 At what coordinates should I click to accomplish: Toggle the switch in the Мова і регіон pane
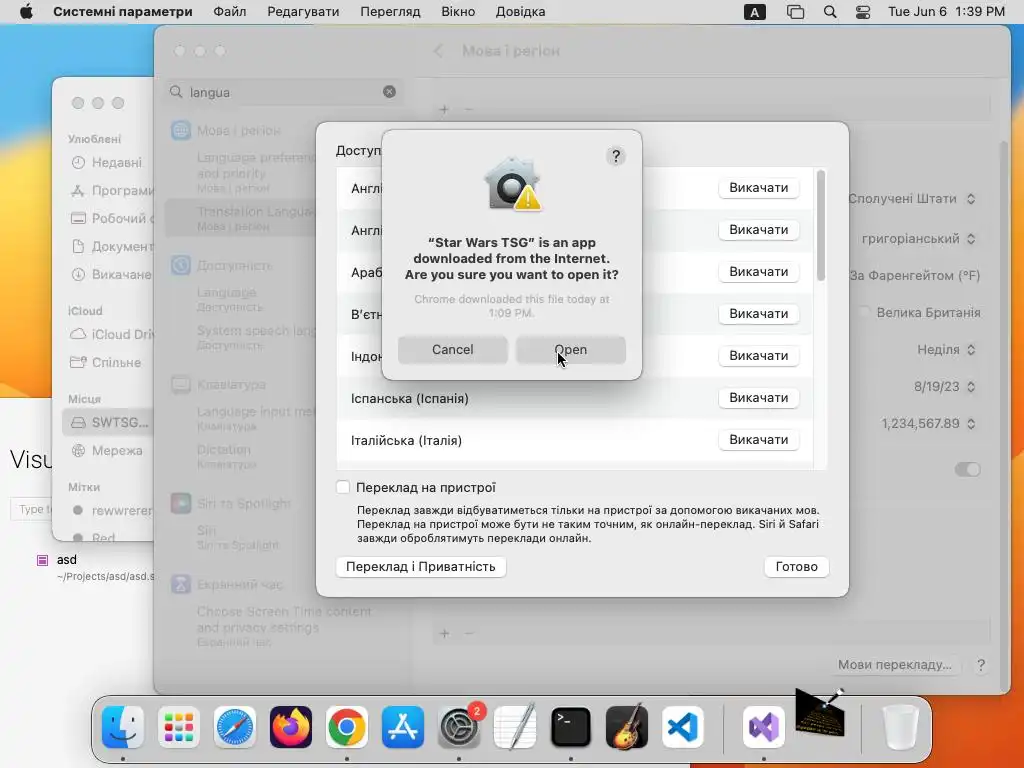point(967,469)
